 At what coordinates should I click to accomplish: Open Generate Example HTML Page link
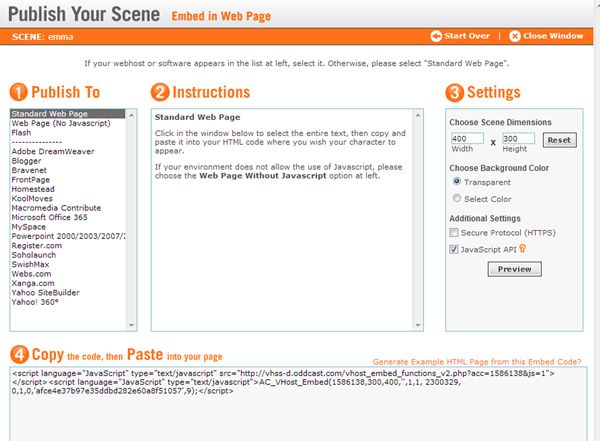(476, 361)
